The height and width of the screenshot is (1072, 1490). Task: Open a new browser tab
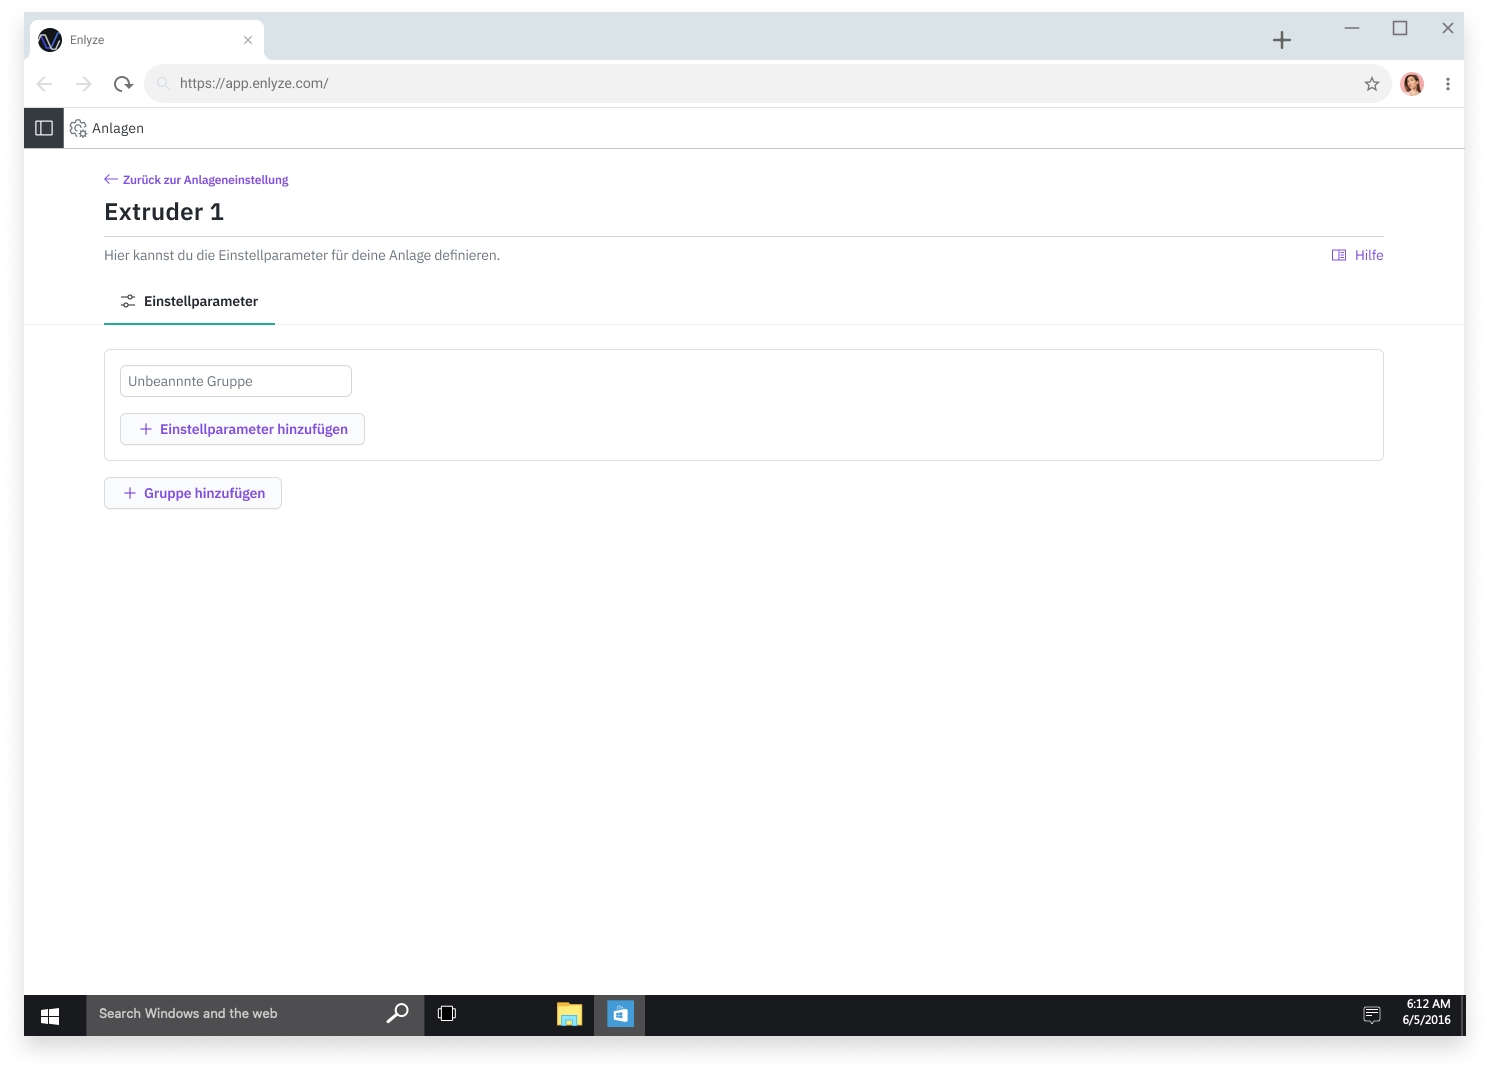[1282, 40]
